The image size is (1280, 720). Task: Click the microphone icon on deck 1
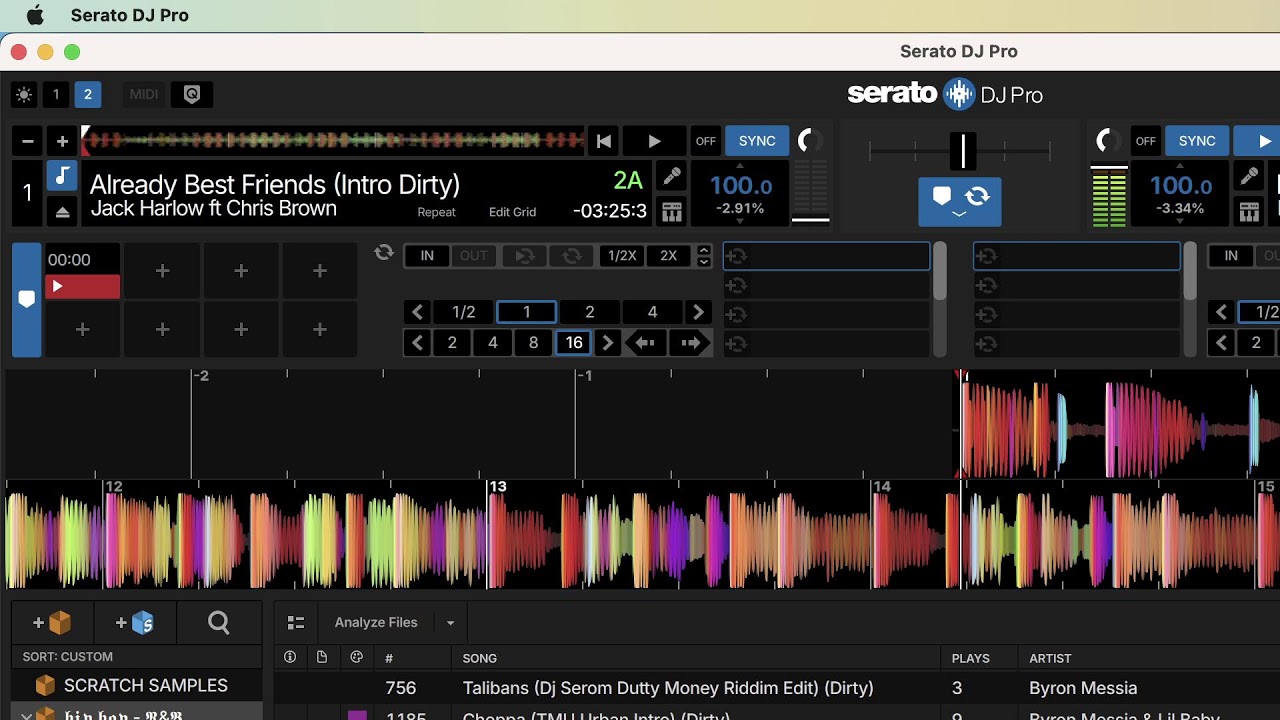(672, 177)
